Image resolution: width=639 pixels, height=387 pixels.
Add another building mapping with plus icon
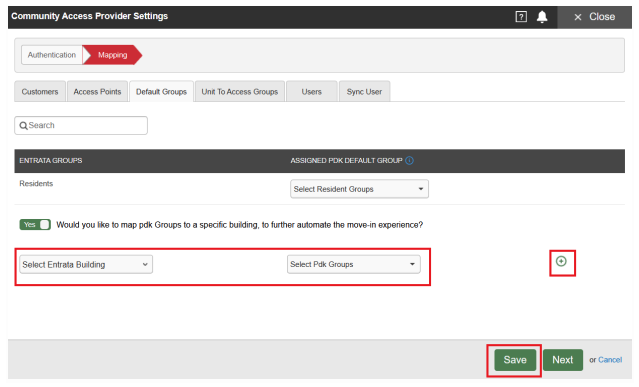coord(561,261)
